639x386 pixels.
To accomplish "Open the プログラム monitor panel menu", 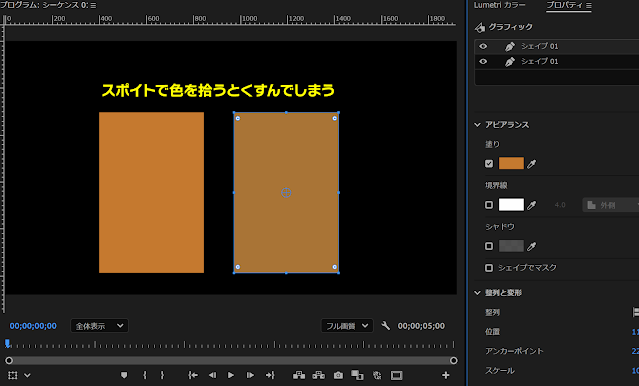I will (93, 6).
